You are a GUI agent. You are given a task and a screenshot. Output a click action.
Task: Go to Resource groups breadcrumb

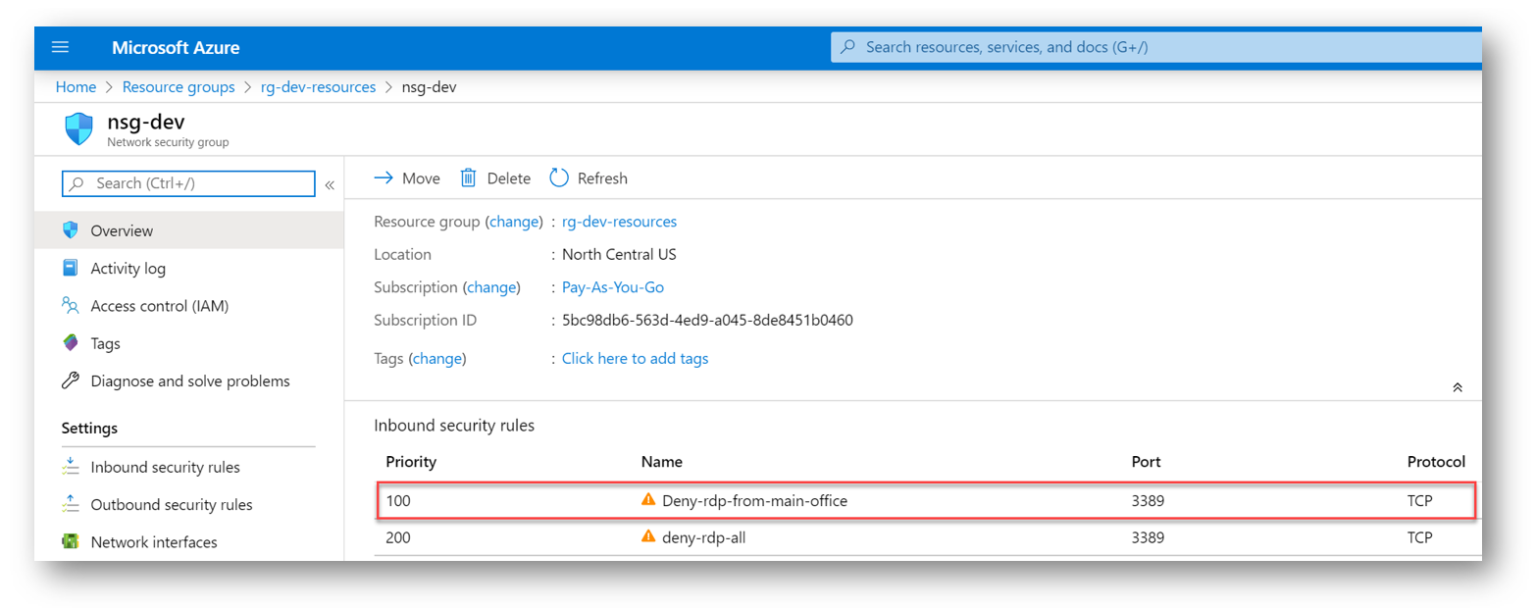pos(178,87)
